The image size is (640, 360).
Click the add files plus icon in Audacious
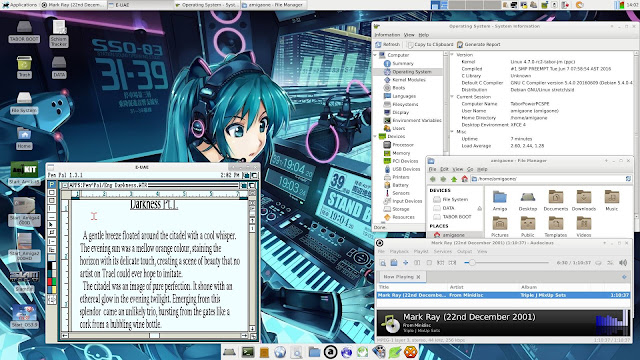(x=405, y=263)
